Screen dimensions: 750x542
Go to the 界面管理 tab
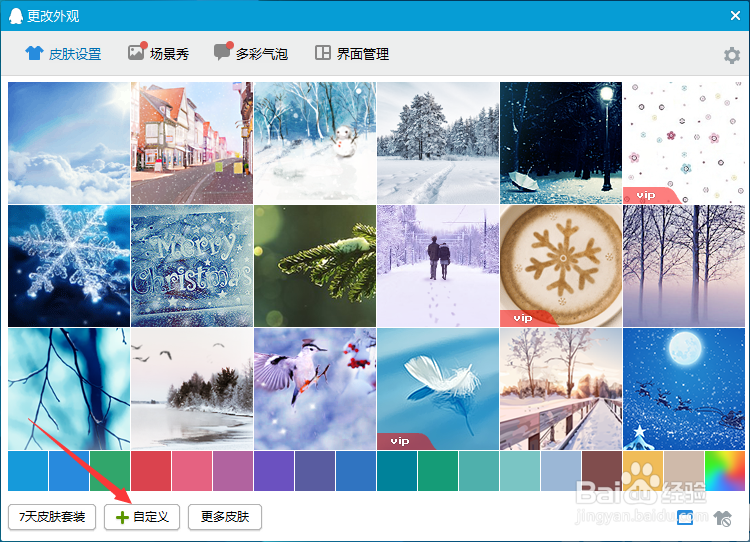pyautogui.click(x=352, y=54)
